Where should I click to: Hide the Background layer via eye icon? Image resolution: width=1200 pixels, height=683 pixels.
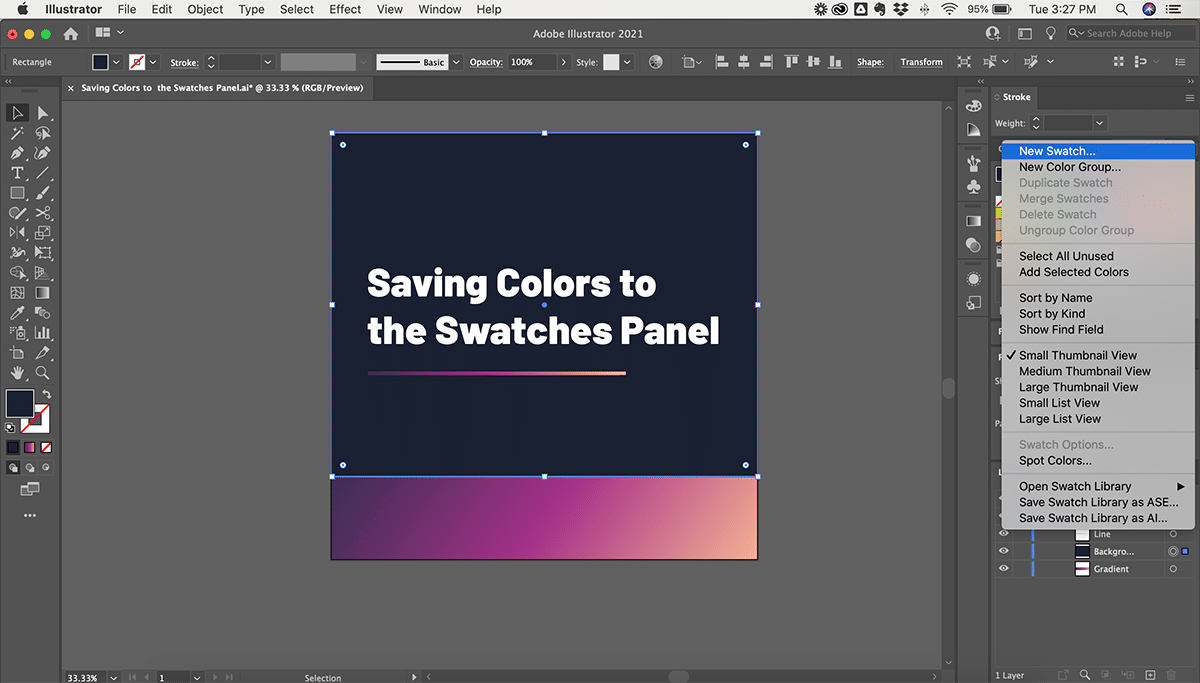(x=1004, y=551)
